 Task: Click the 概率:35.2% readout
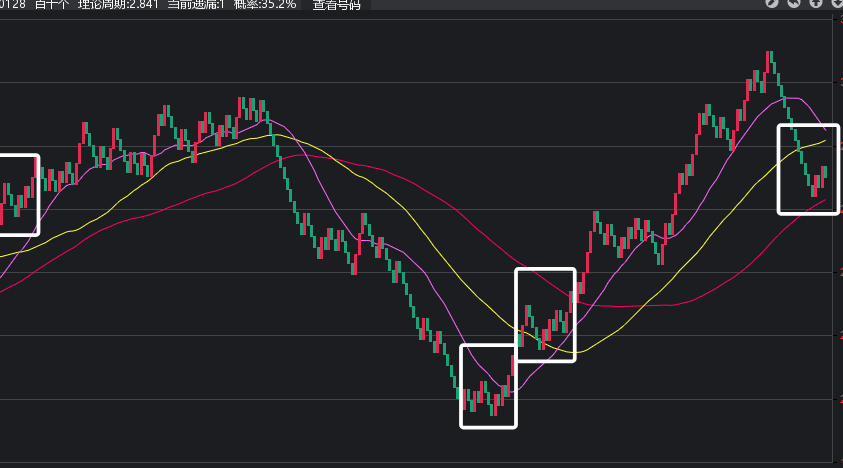265,4
